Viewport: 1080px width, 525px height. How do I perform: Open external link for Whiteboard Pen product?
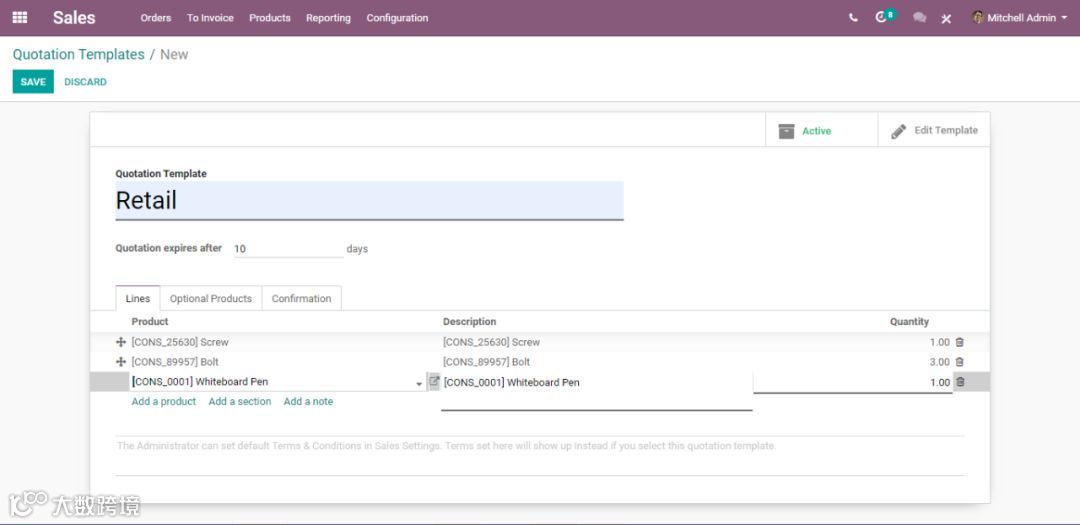pyautogui.click(x=434, y=381)
